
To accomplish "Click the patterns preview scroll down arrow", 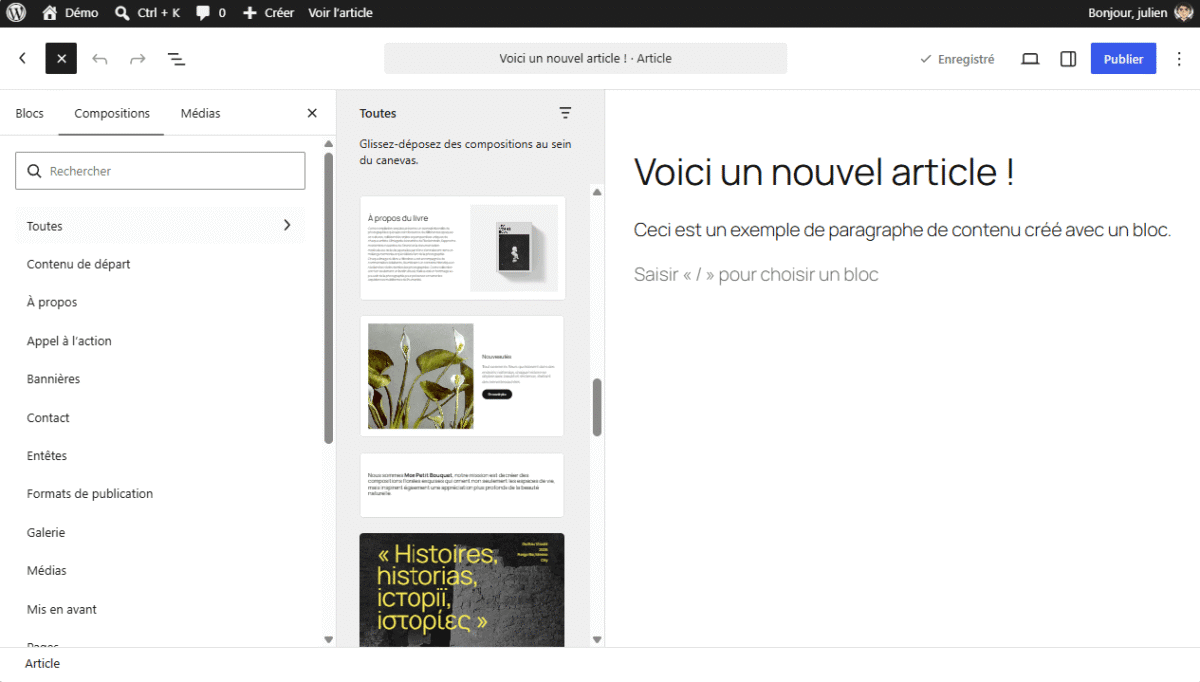I will [597, 639].
